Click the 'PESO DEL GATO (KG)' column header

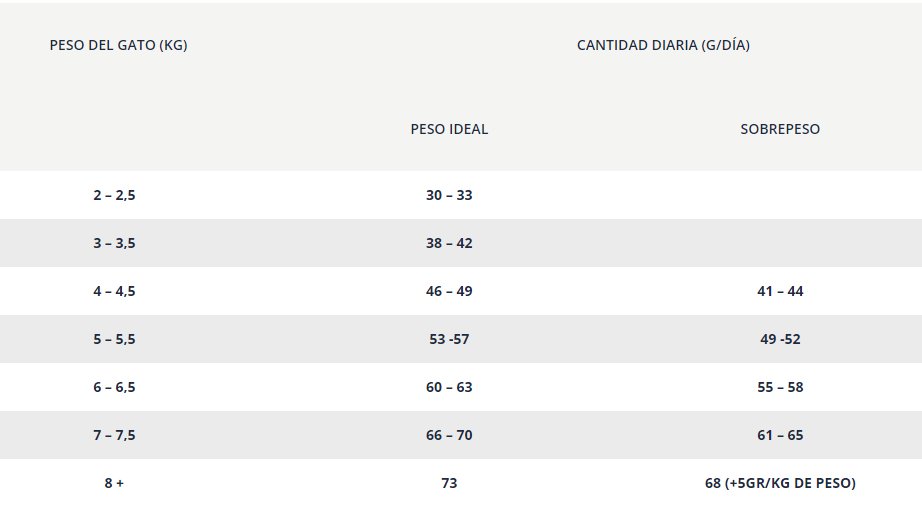[x=118, y=45]
